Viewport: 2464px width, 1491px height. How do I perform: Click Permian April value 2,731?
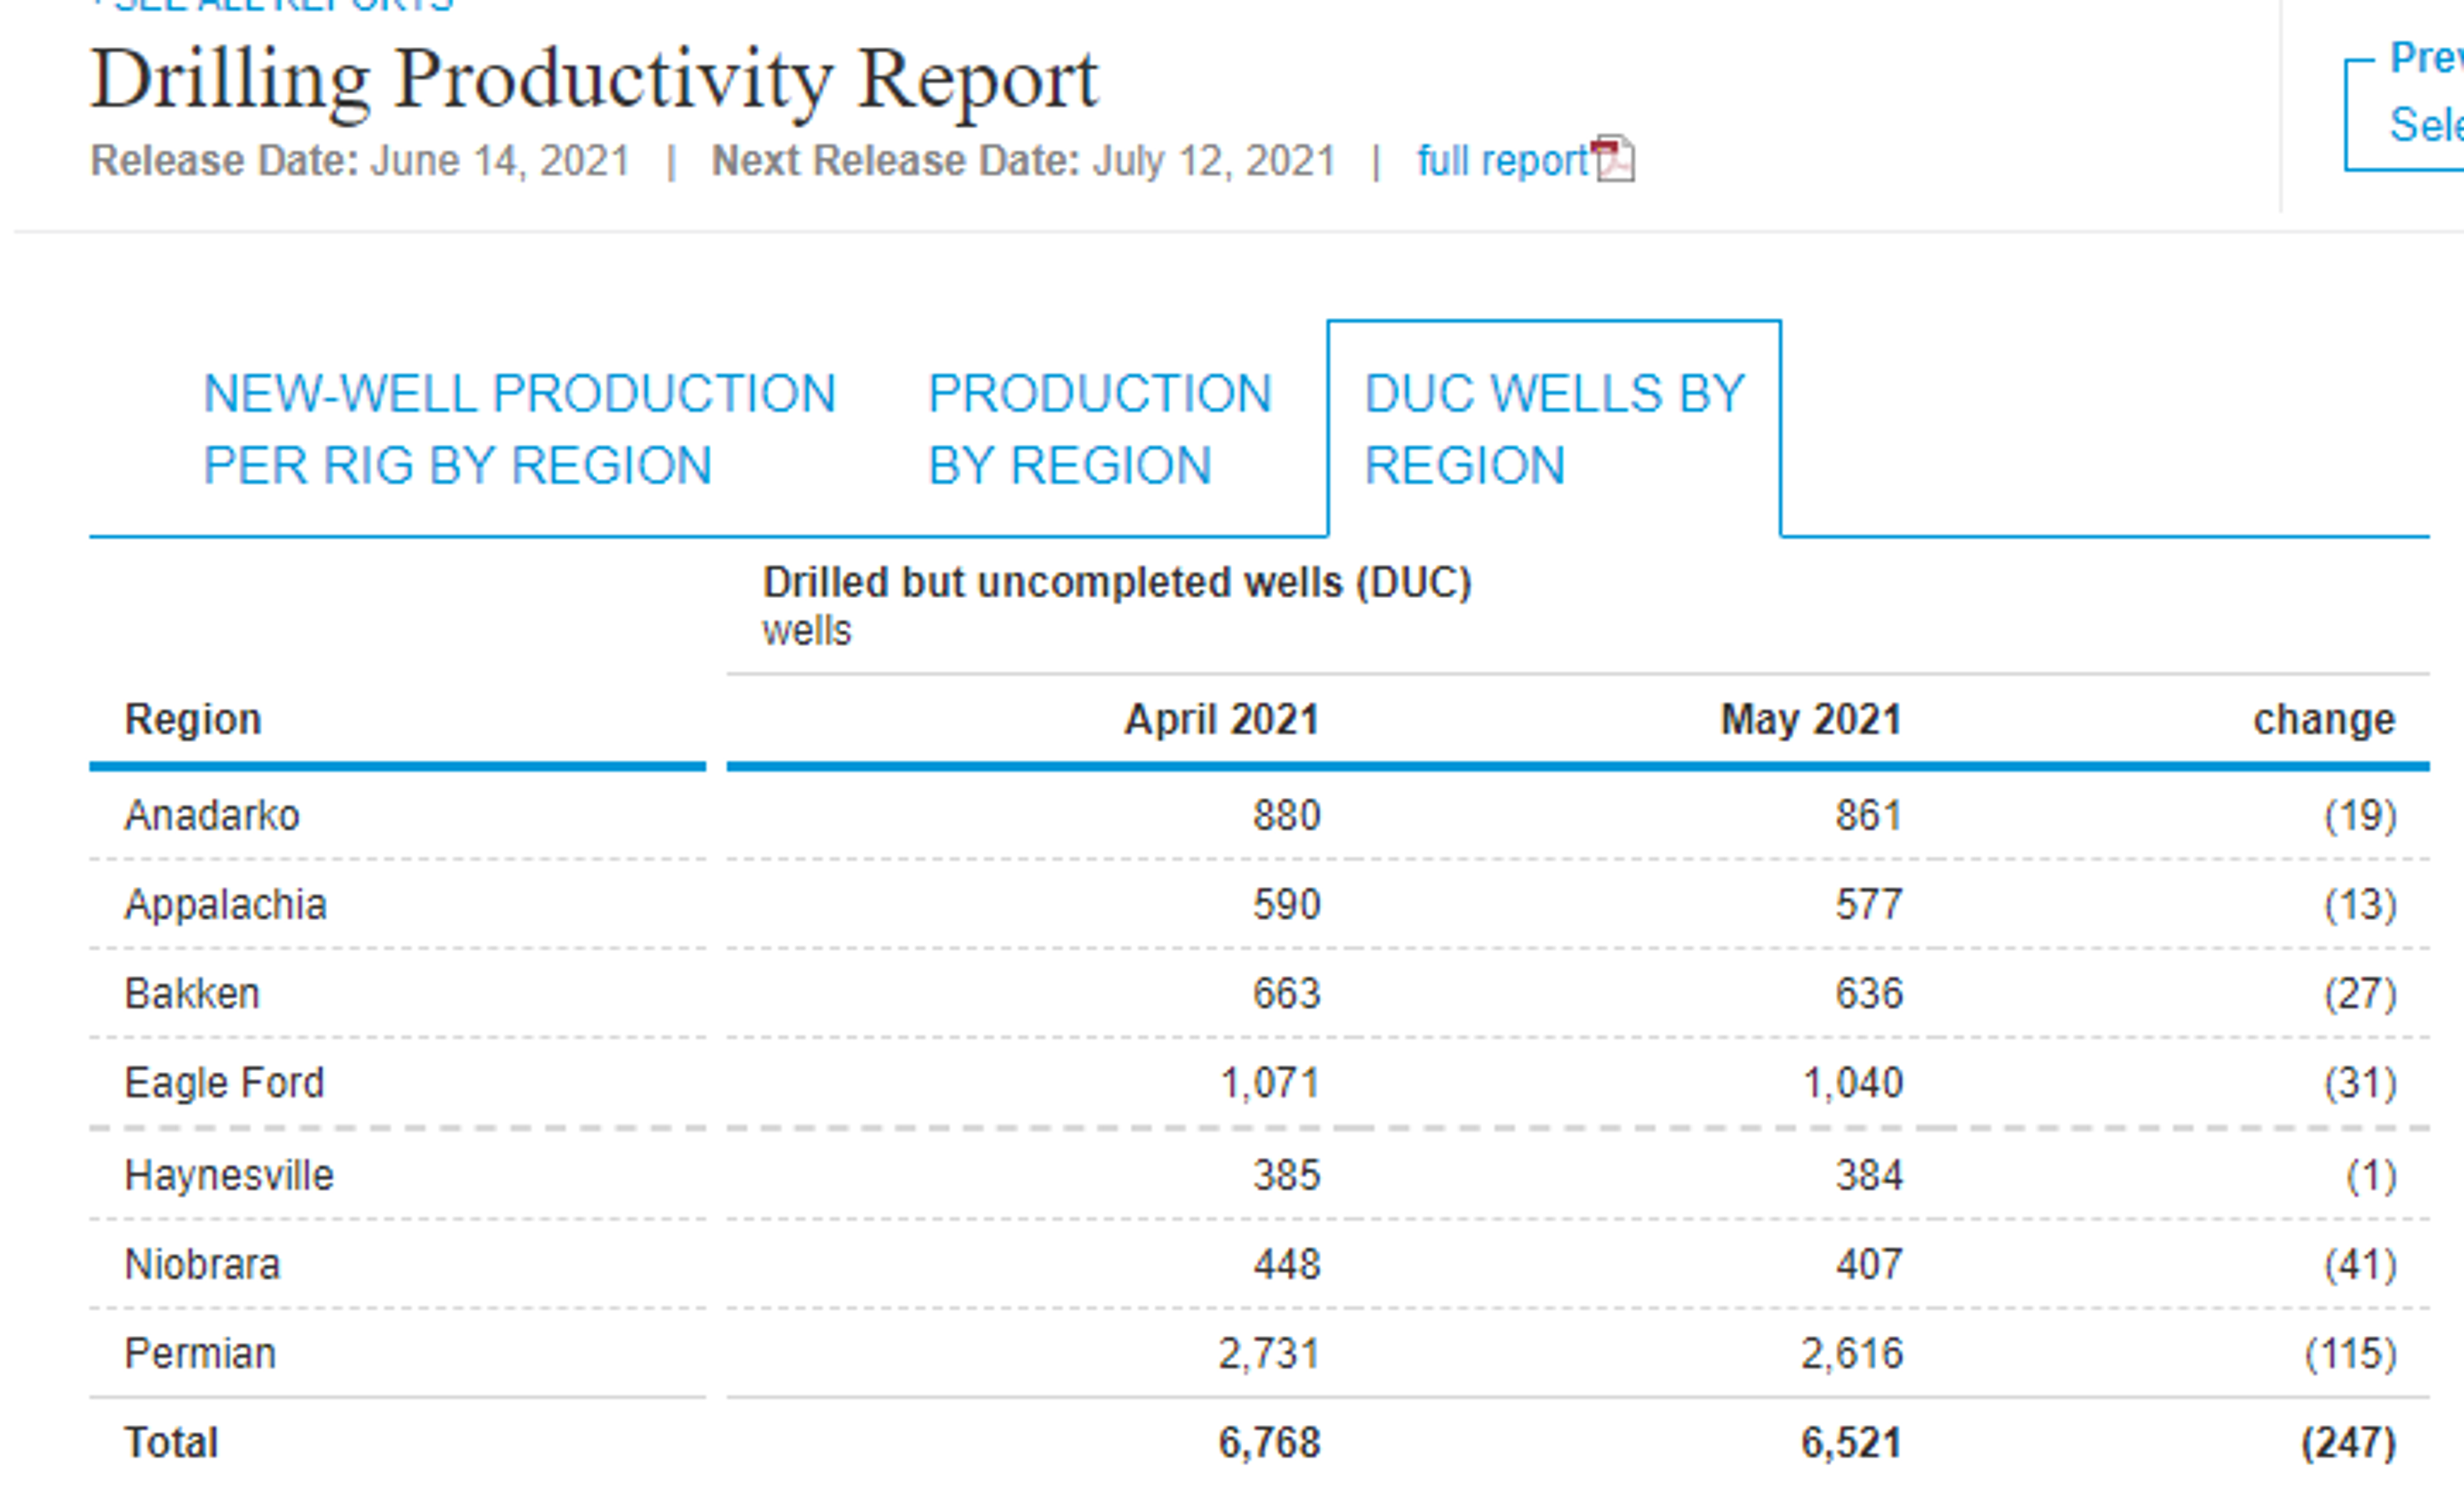pos(1269,1353)
